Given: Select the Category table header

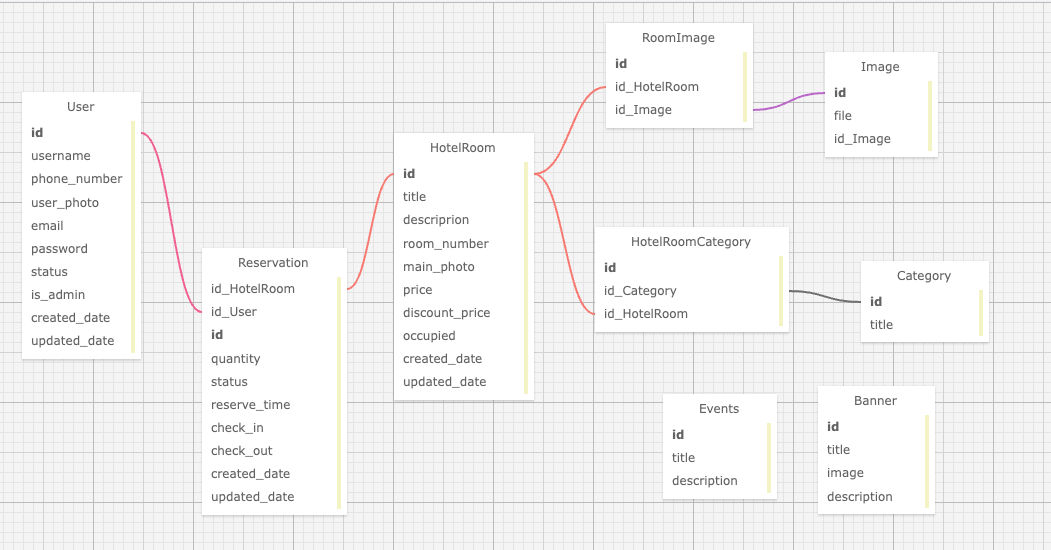Looking at the screenshot, I should pyautogui.click(x=924, y=276).
